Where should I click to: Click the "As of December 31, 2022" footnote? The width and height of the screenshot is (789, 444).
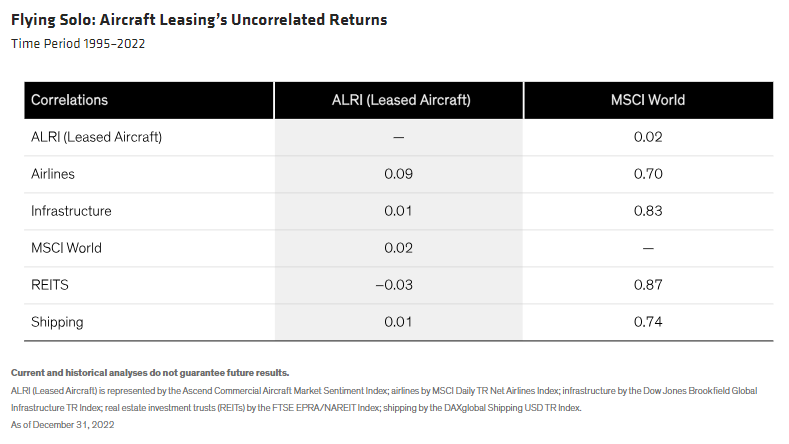(61, 425)
